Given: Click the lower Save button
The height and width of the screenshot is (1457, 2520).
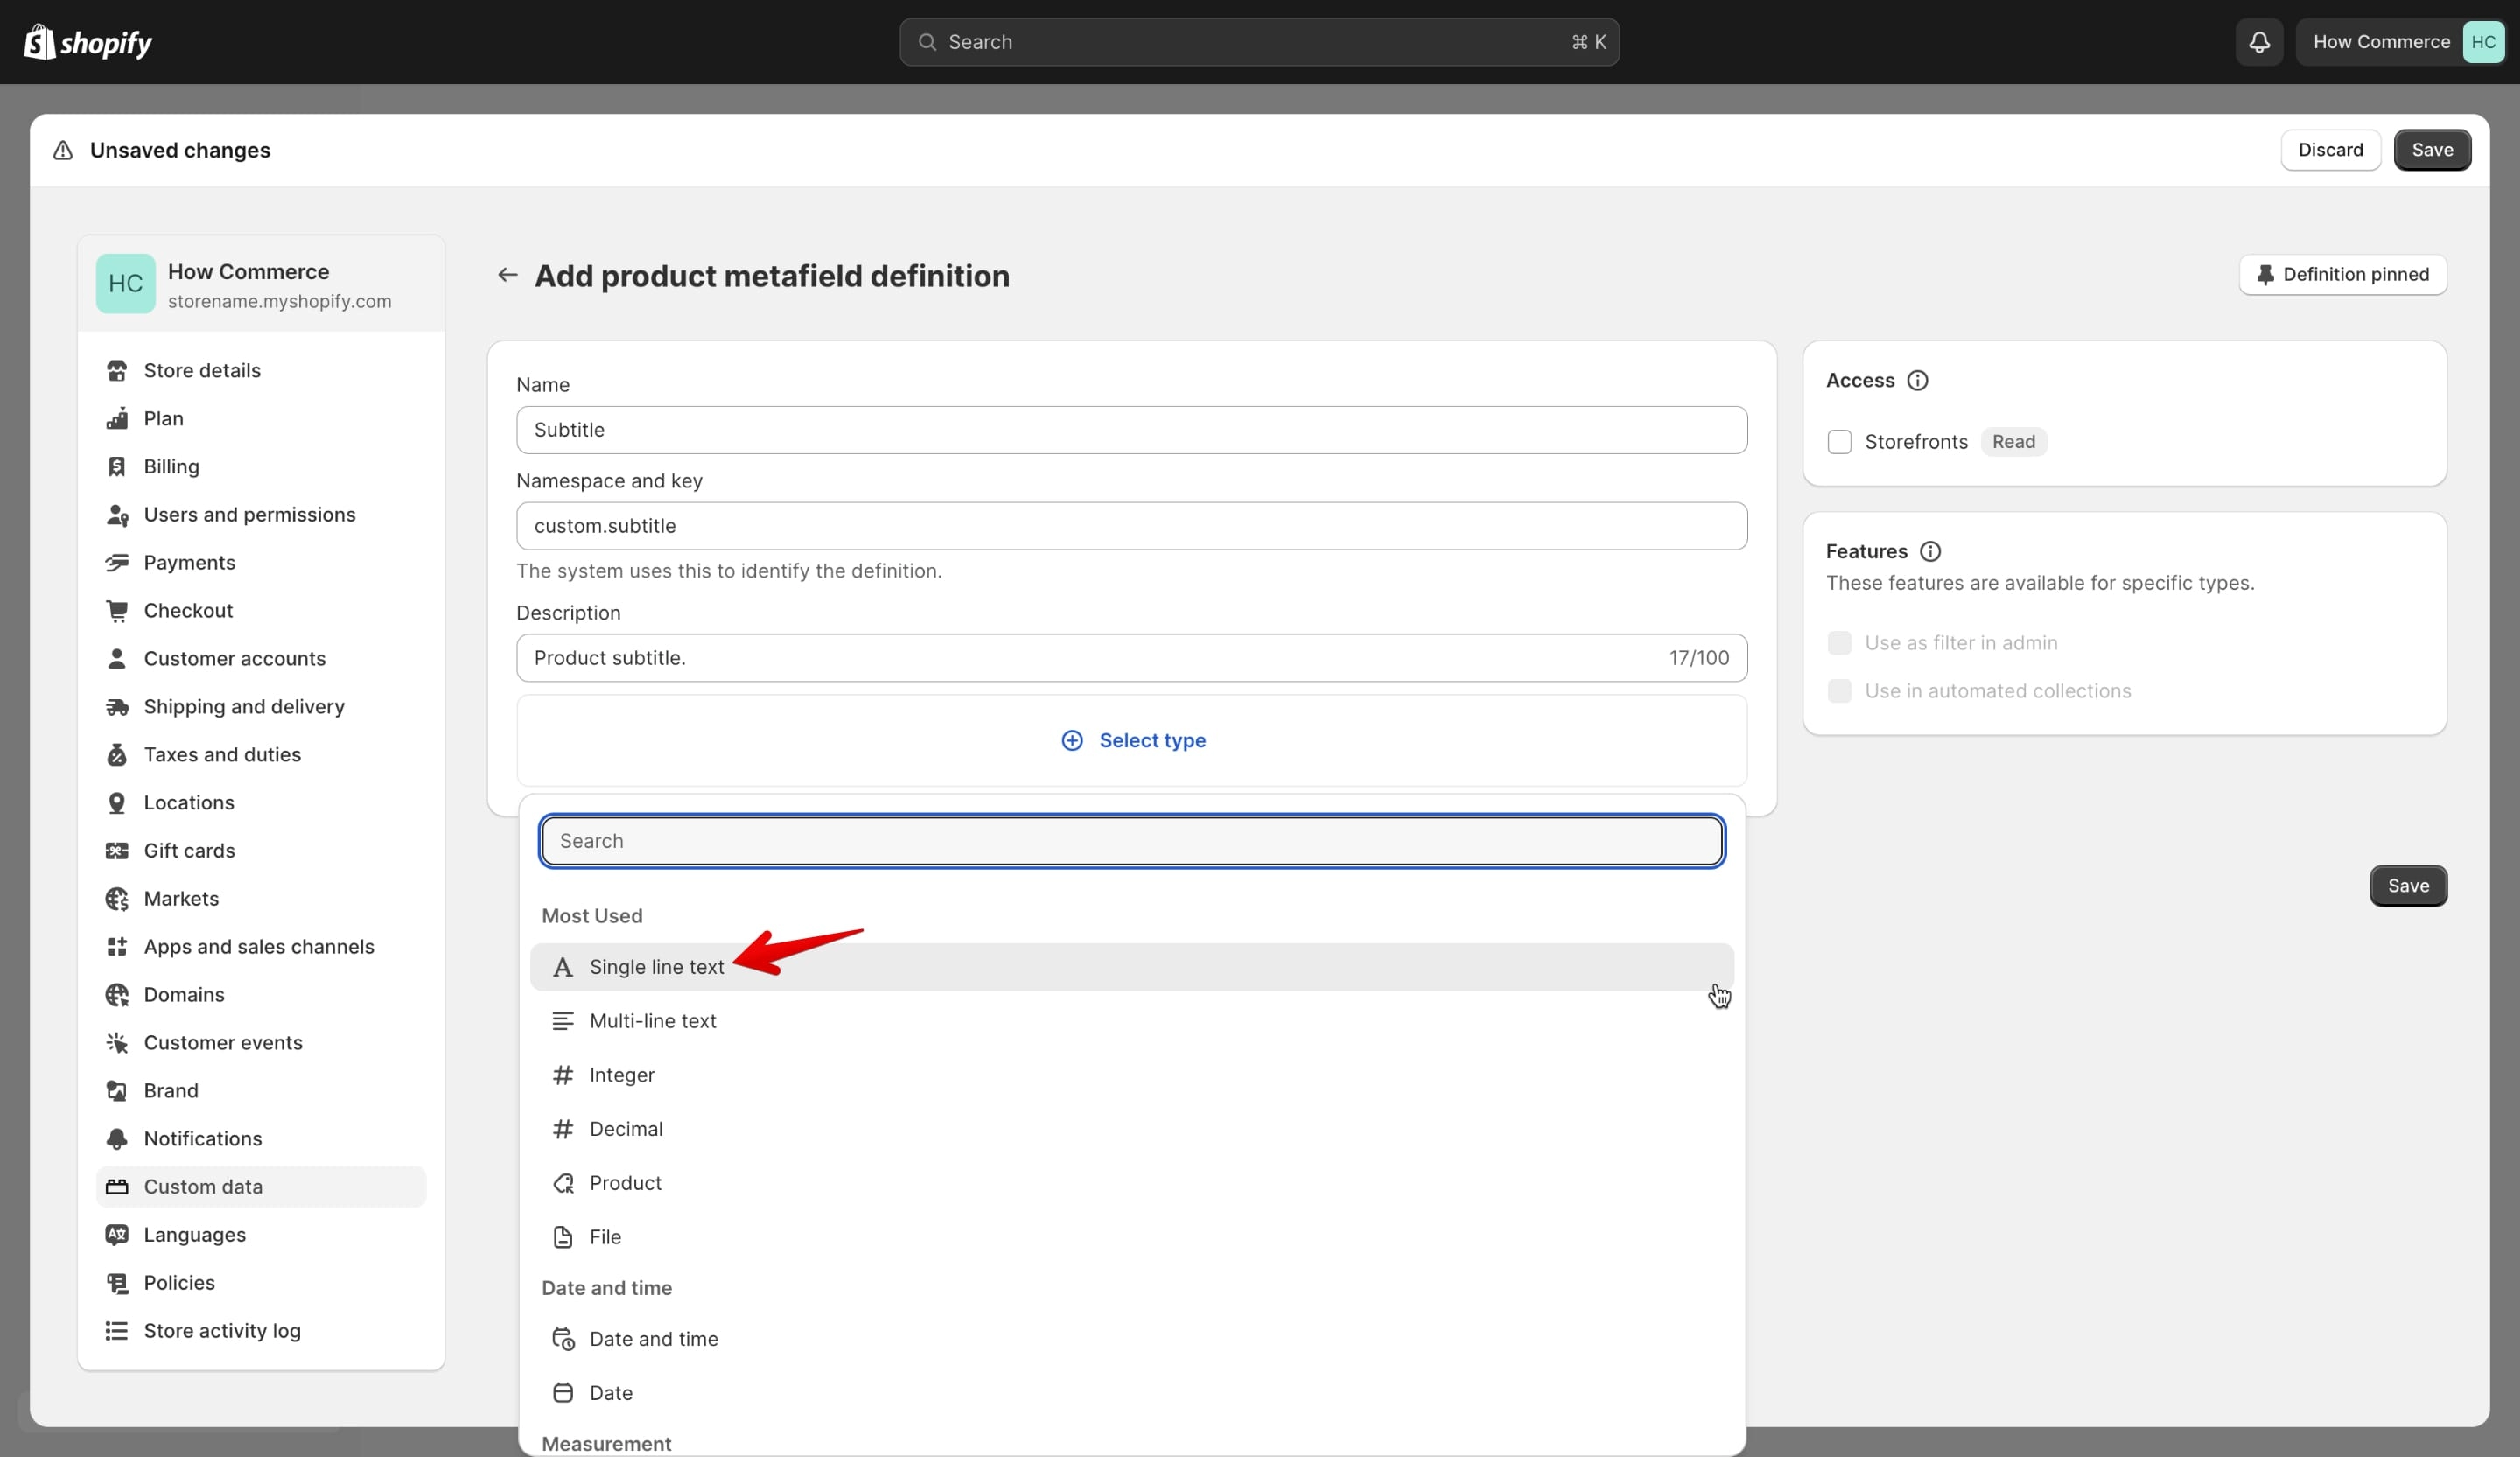Looking at the screenshot, I should click(2408, 886).
